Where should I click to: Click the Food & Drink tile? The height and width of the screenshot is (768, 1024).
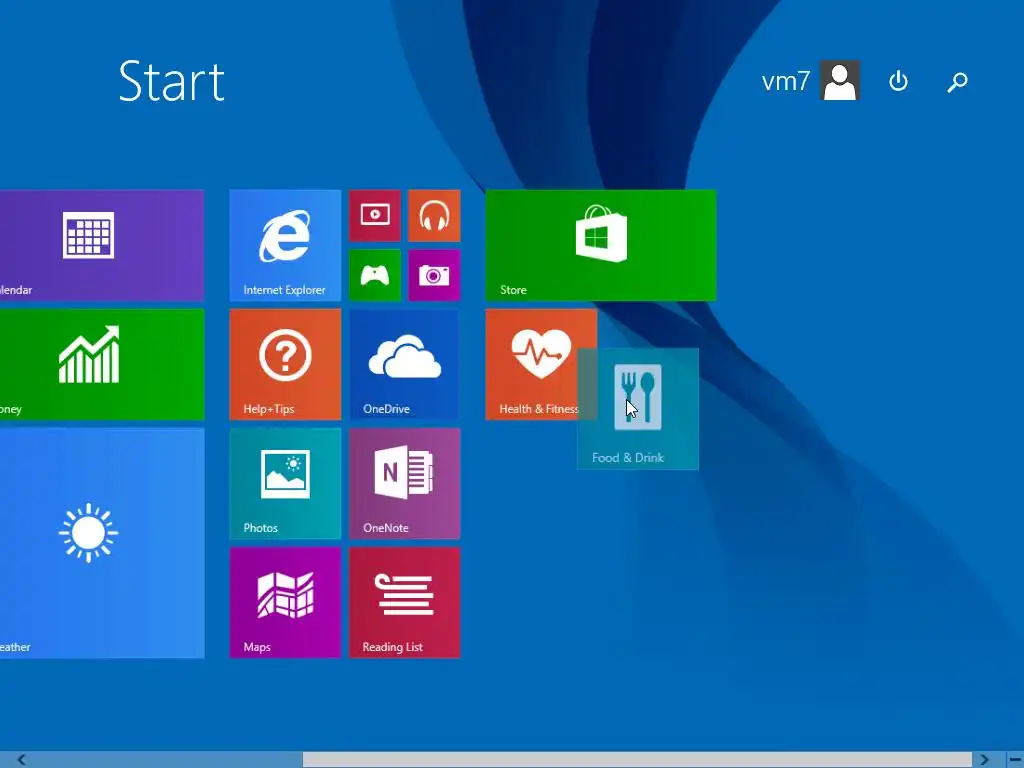[x=638, y=409]
